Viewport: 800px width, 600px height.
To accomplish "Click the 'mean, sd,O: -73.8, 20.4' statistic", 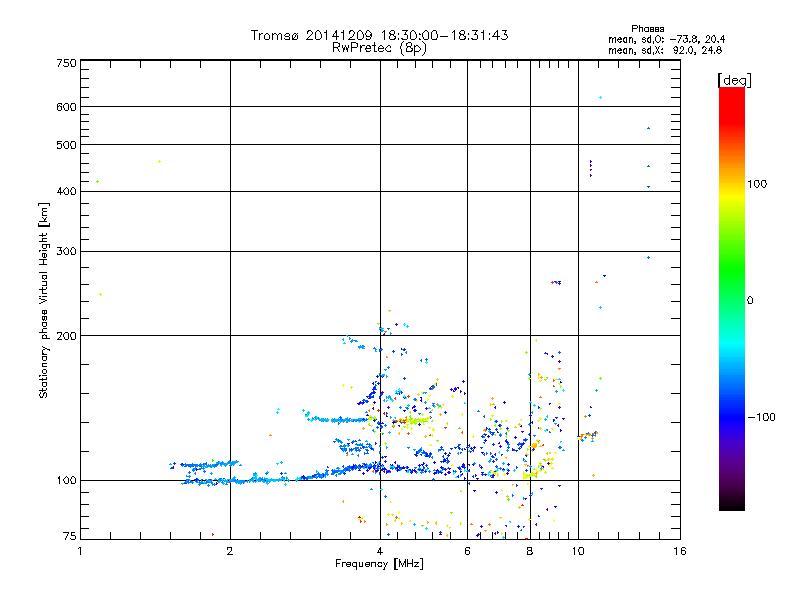I will (x=666, y=39).
